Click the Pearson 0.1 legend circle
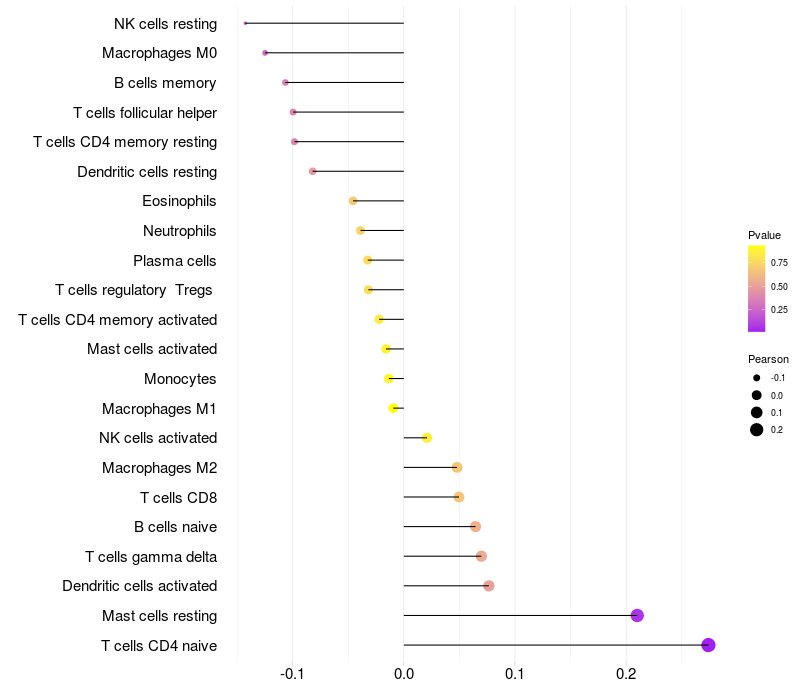Viewport: 800px width, 700px height. (756, 412)
